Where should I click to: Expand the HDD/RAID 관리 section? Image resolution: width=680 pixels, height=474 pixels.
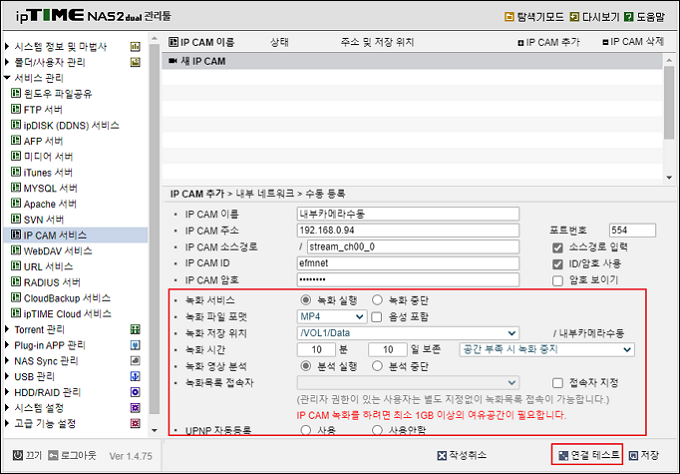[7, 392]
